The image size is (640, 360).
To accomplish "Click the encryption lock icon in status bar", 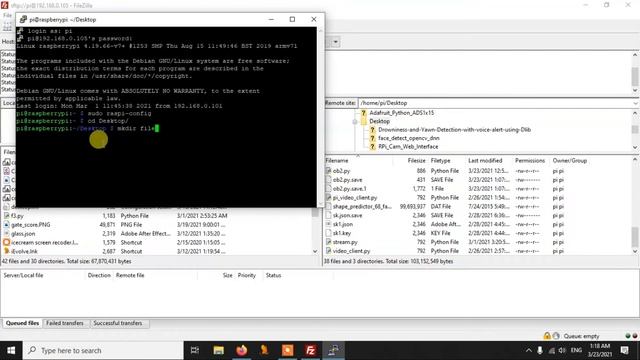I will click(x=547, y=336).
